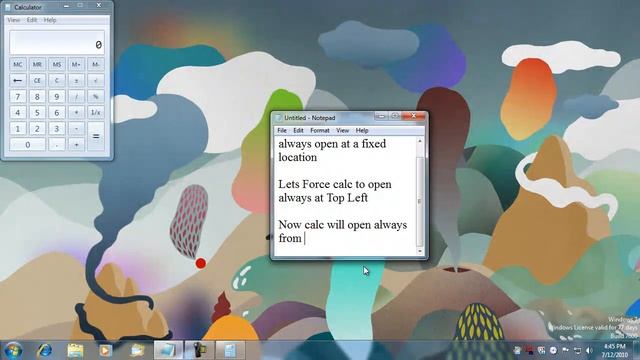Click Notepad scrollbar up arrow
The height and width of the screenshot is (360, 640).
pyautogui.click(x=420, y=141)
